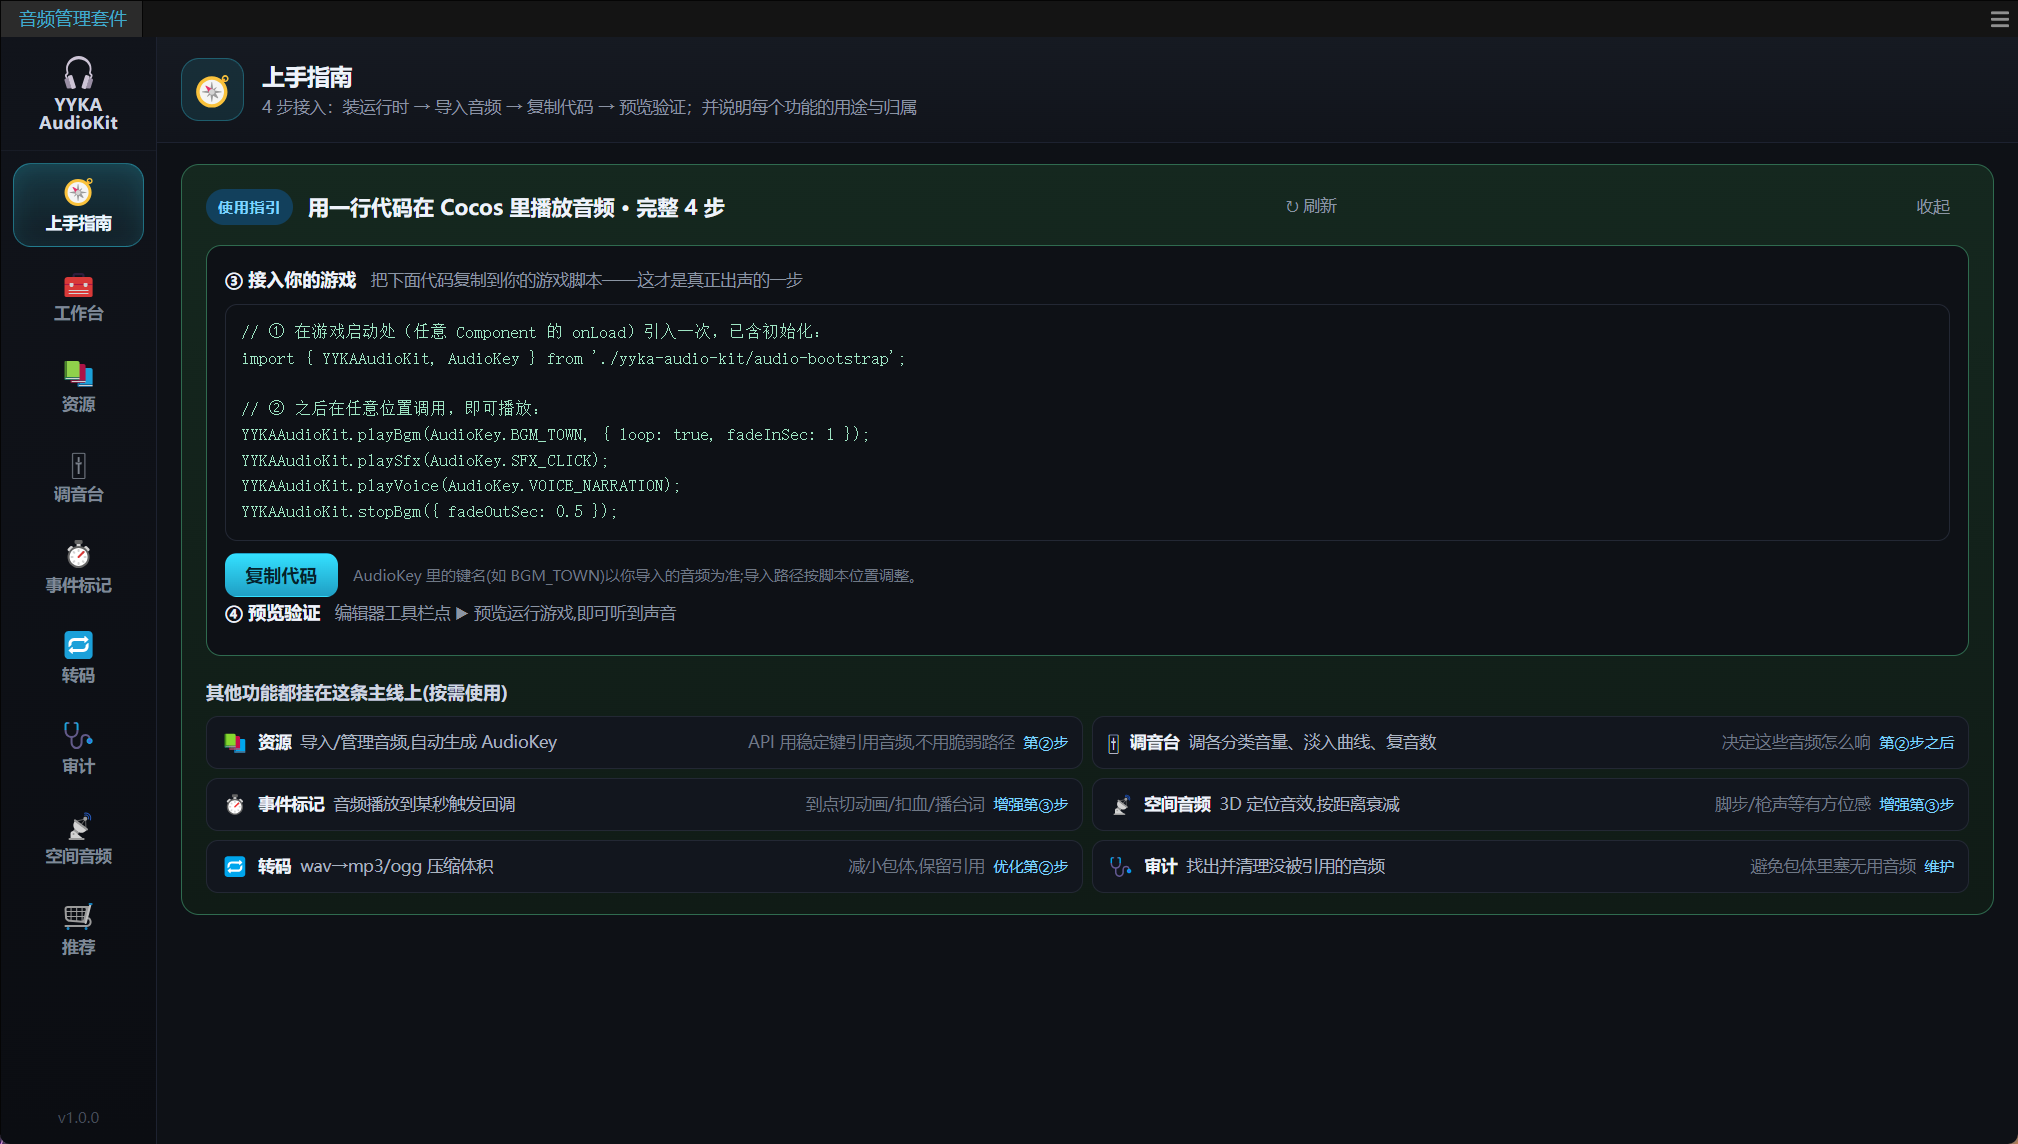The image size is (2018, 1144).
Task: Click the 空间音频 card satellite icon
Action: pyautogui.click(x=1121, y=805)
